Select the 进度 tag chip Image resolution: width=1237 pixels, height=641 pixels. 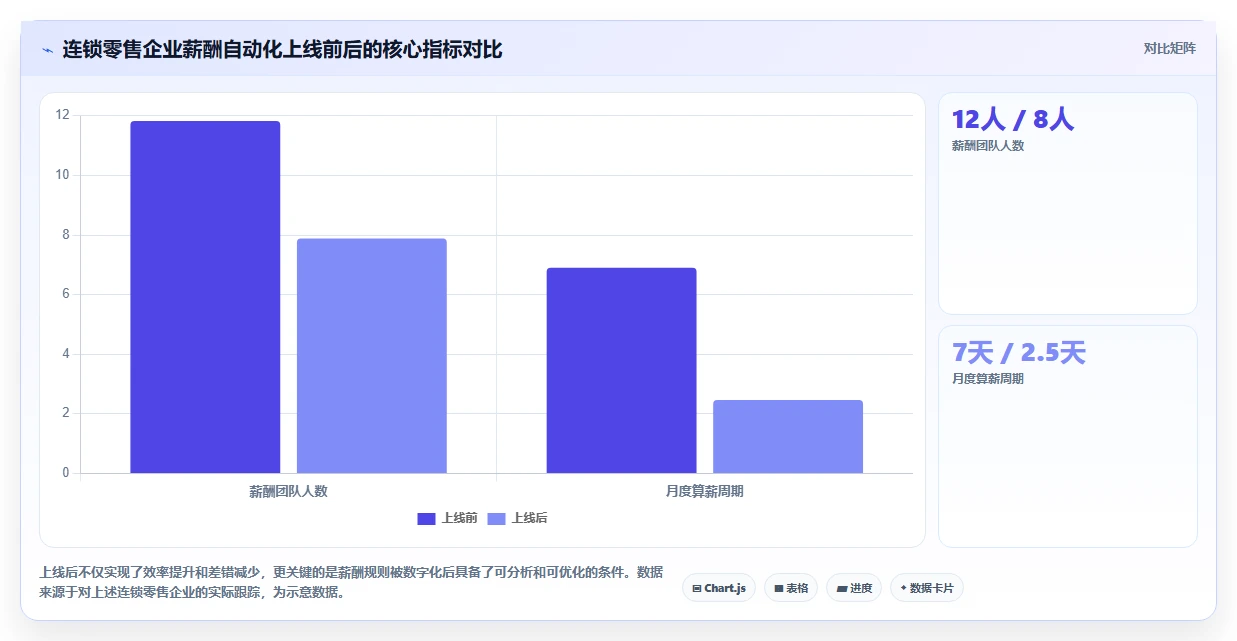[x=854, y=588]
